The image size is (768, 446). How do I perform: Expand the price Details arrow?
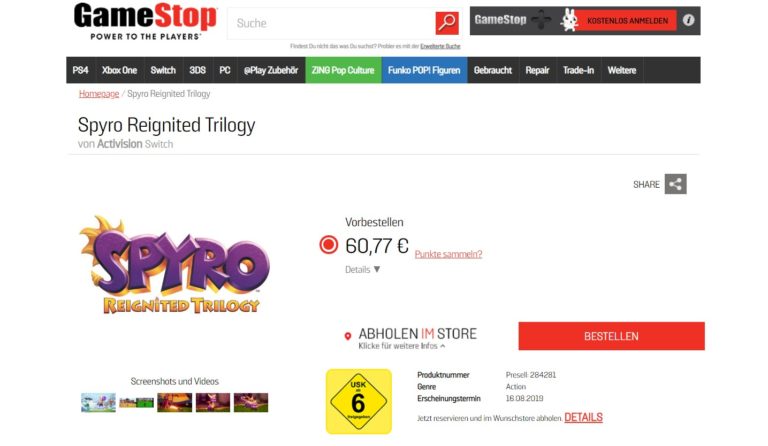pos(377,269)
